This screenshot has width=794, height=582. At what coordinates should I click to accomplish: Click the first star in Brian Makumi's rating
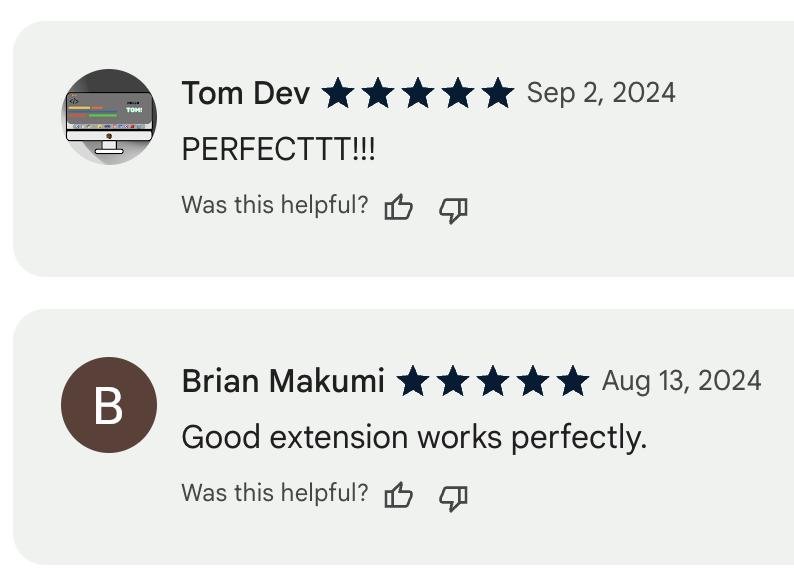pos(413,382)
